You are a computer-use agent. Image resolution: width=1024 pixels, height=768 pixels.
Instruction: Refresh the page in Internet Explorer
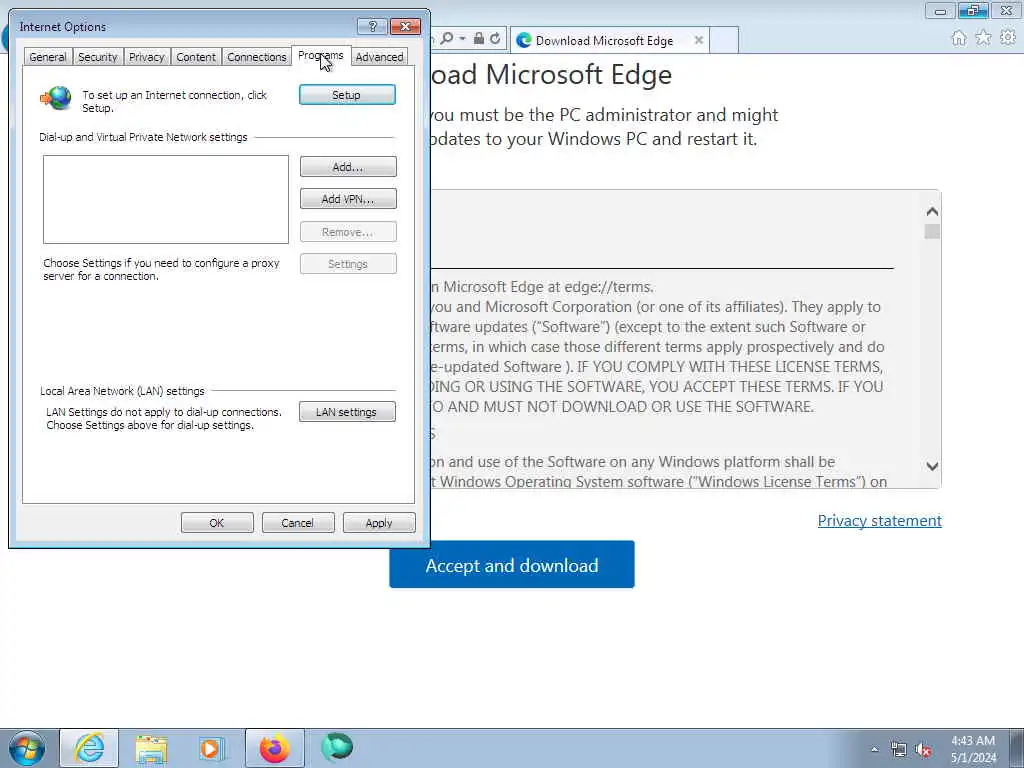pos(495,39)
